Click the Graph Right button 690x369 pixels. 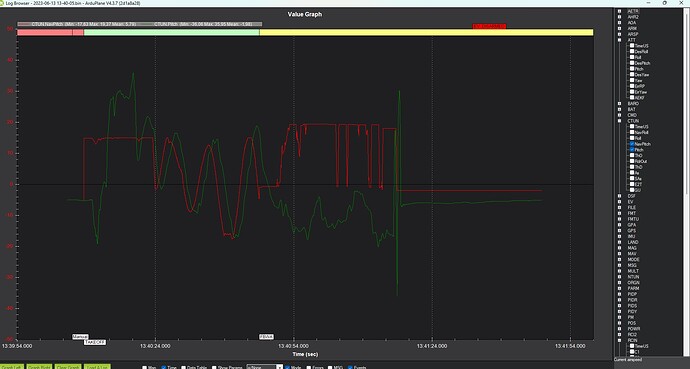(x=39, y=366)
